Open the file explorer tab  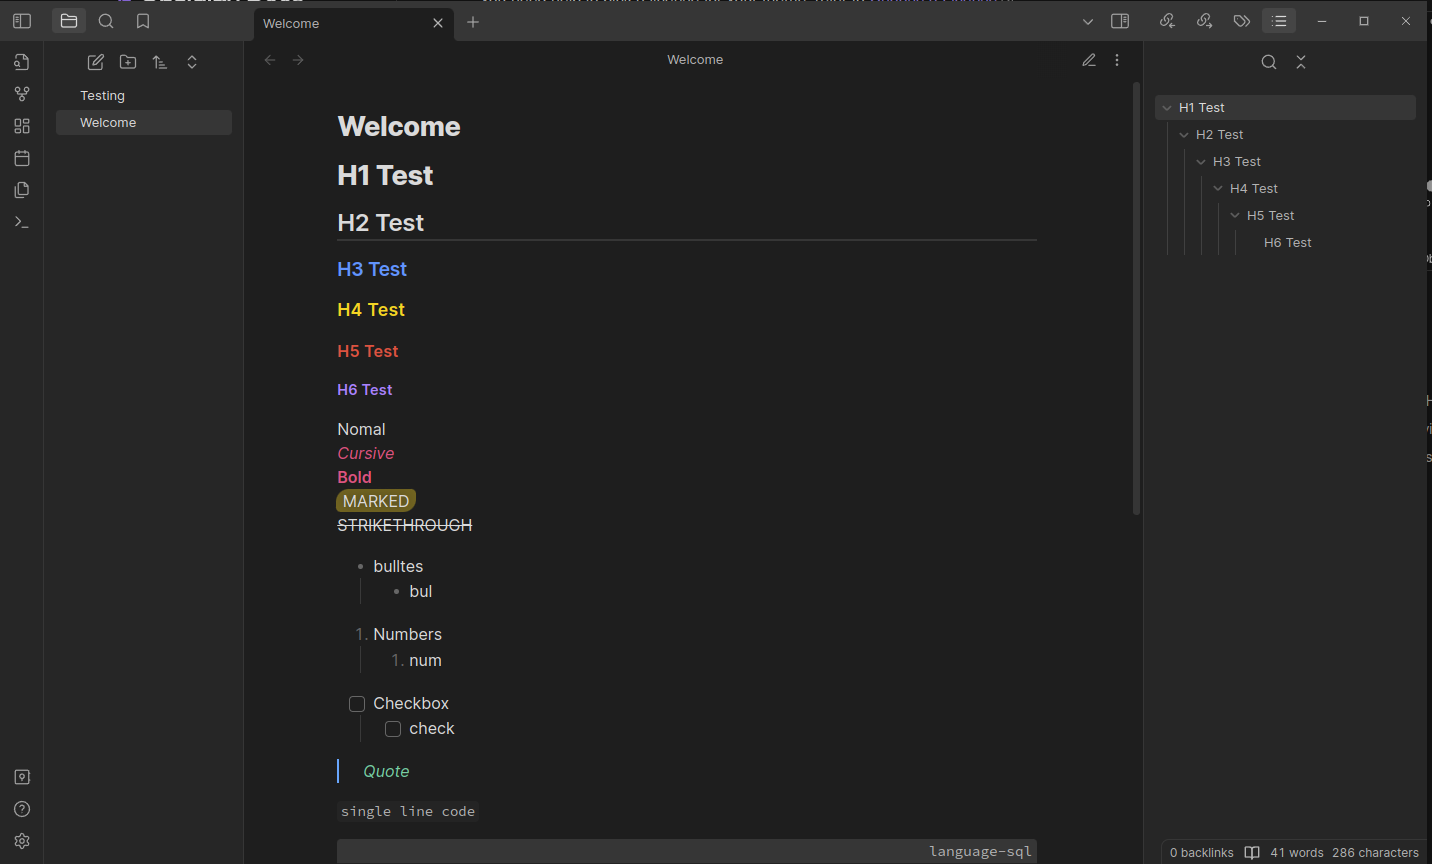69,21
